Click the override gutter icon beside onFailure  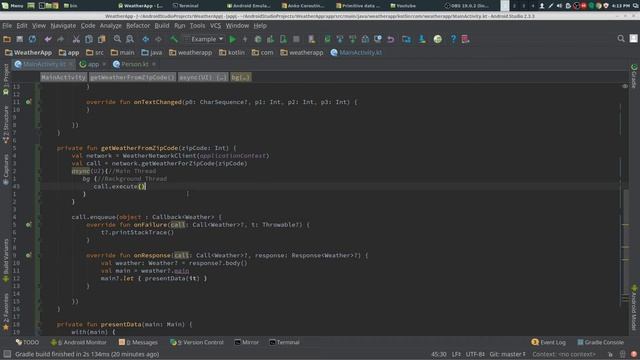point(28,224)
